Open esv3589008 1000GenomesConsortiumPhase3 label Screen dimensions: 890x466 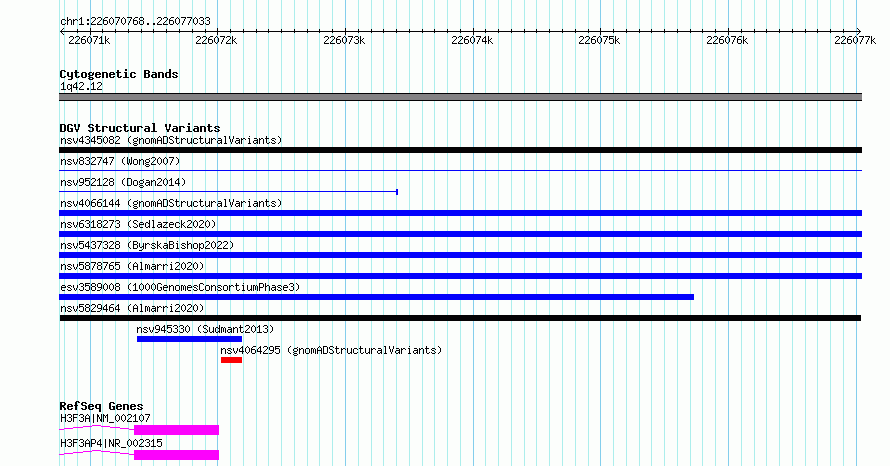point(180,287)
